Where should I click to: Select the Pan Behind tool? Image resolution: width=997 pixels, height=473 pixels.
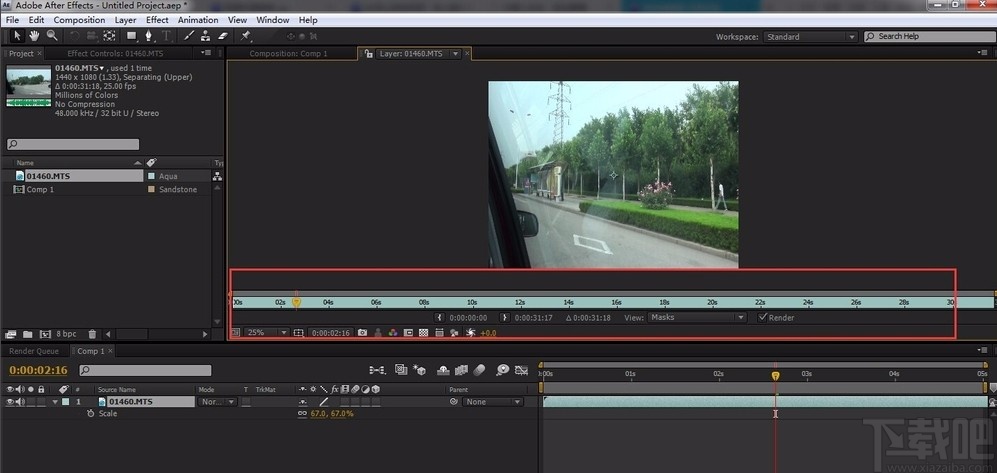pos(110,36)
